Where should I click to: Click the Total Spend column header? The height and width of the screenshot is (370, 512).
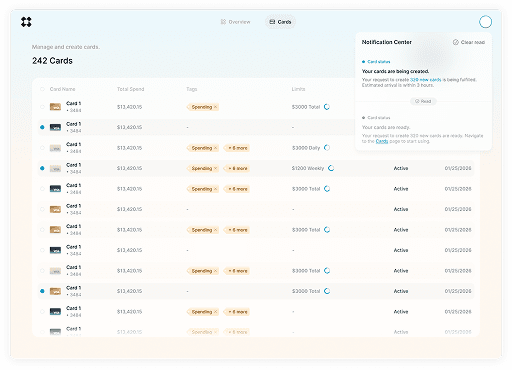pos(130,89)
